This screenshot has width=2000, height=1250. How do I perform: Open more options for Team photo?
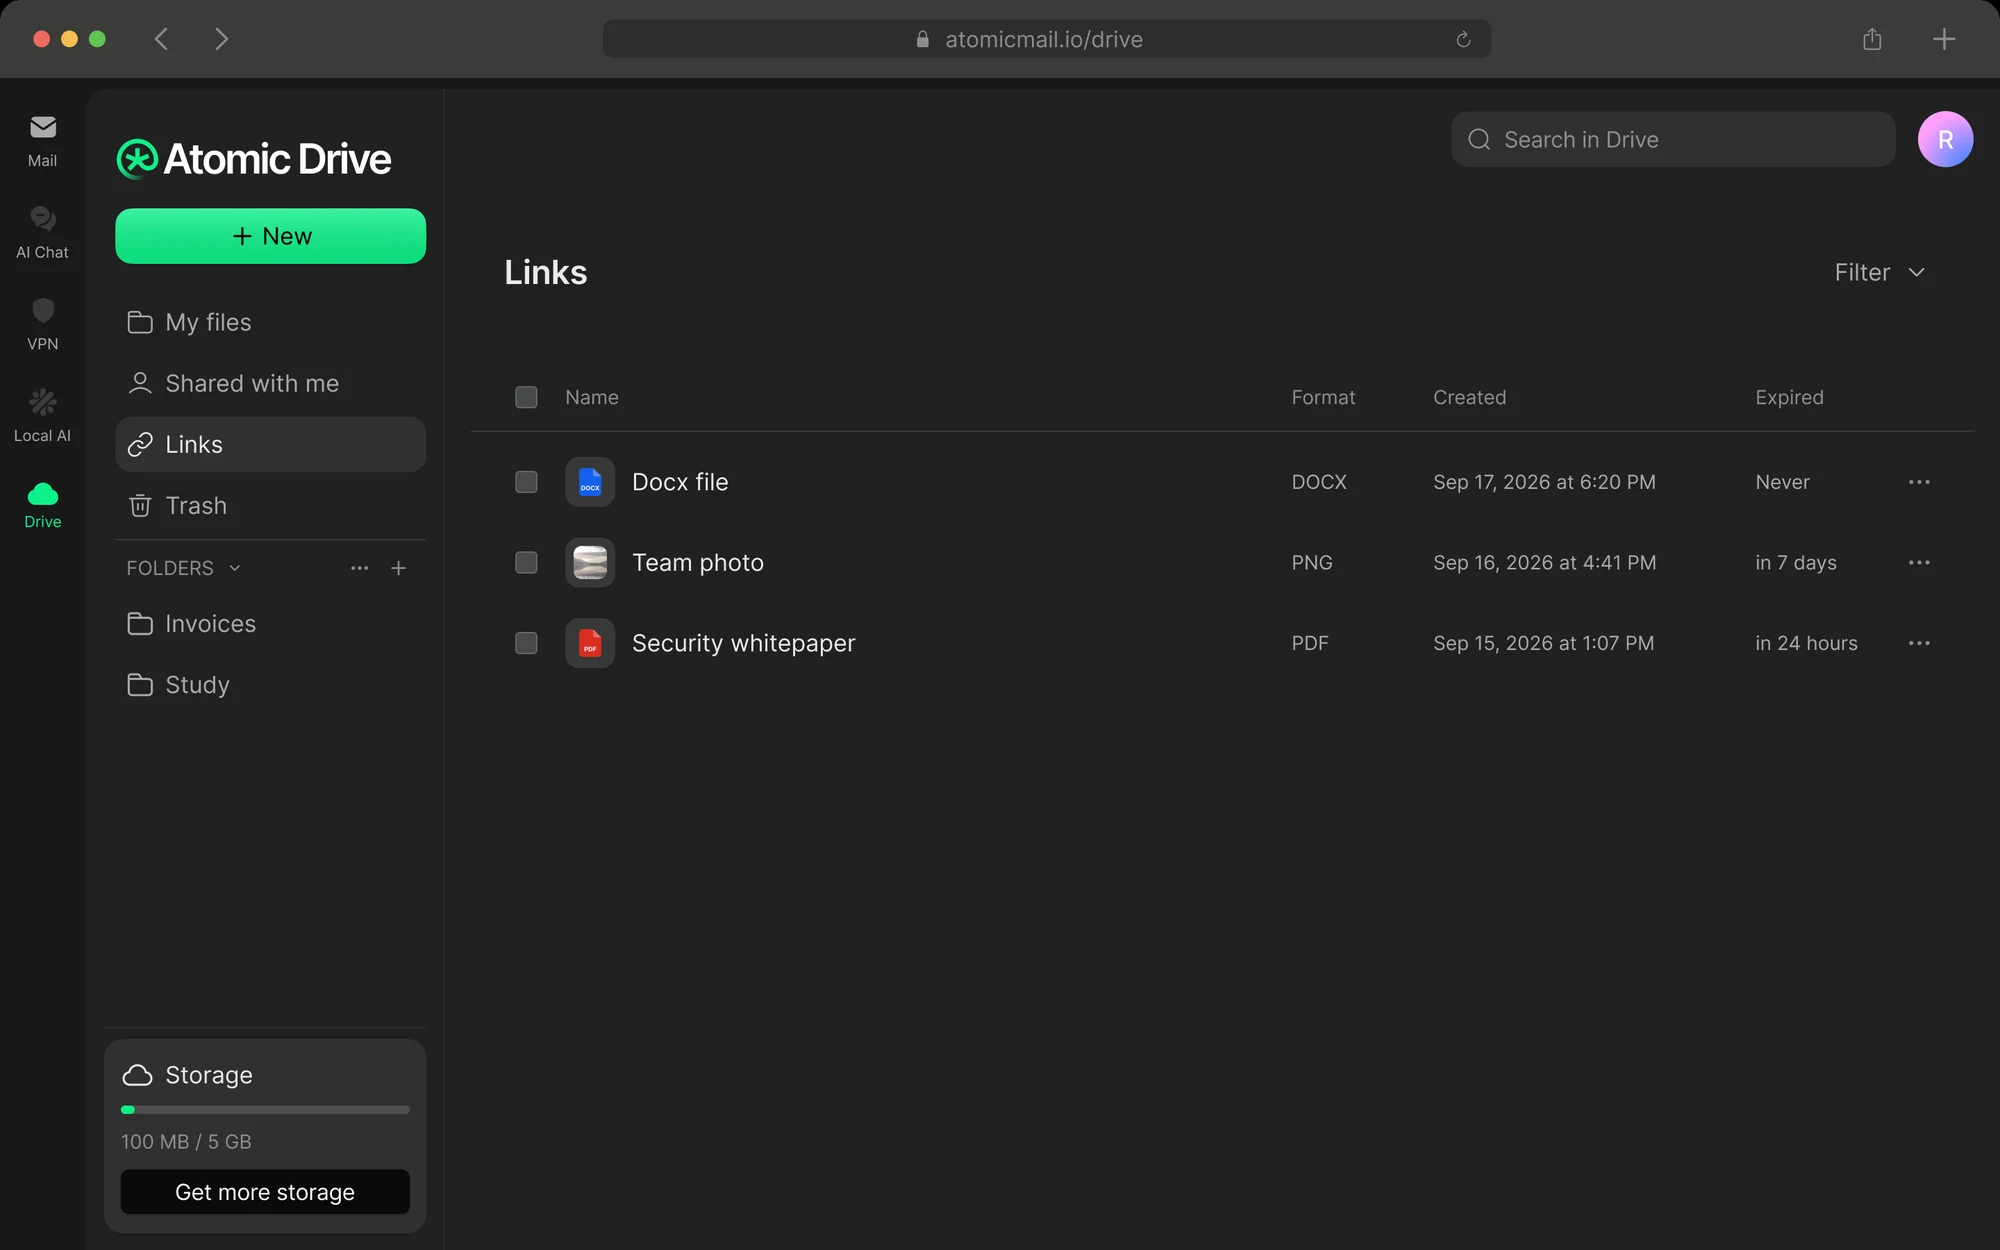[x=1919, y=563]
